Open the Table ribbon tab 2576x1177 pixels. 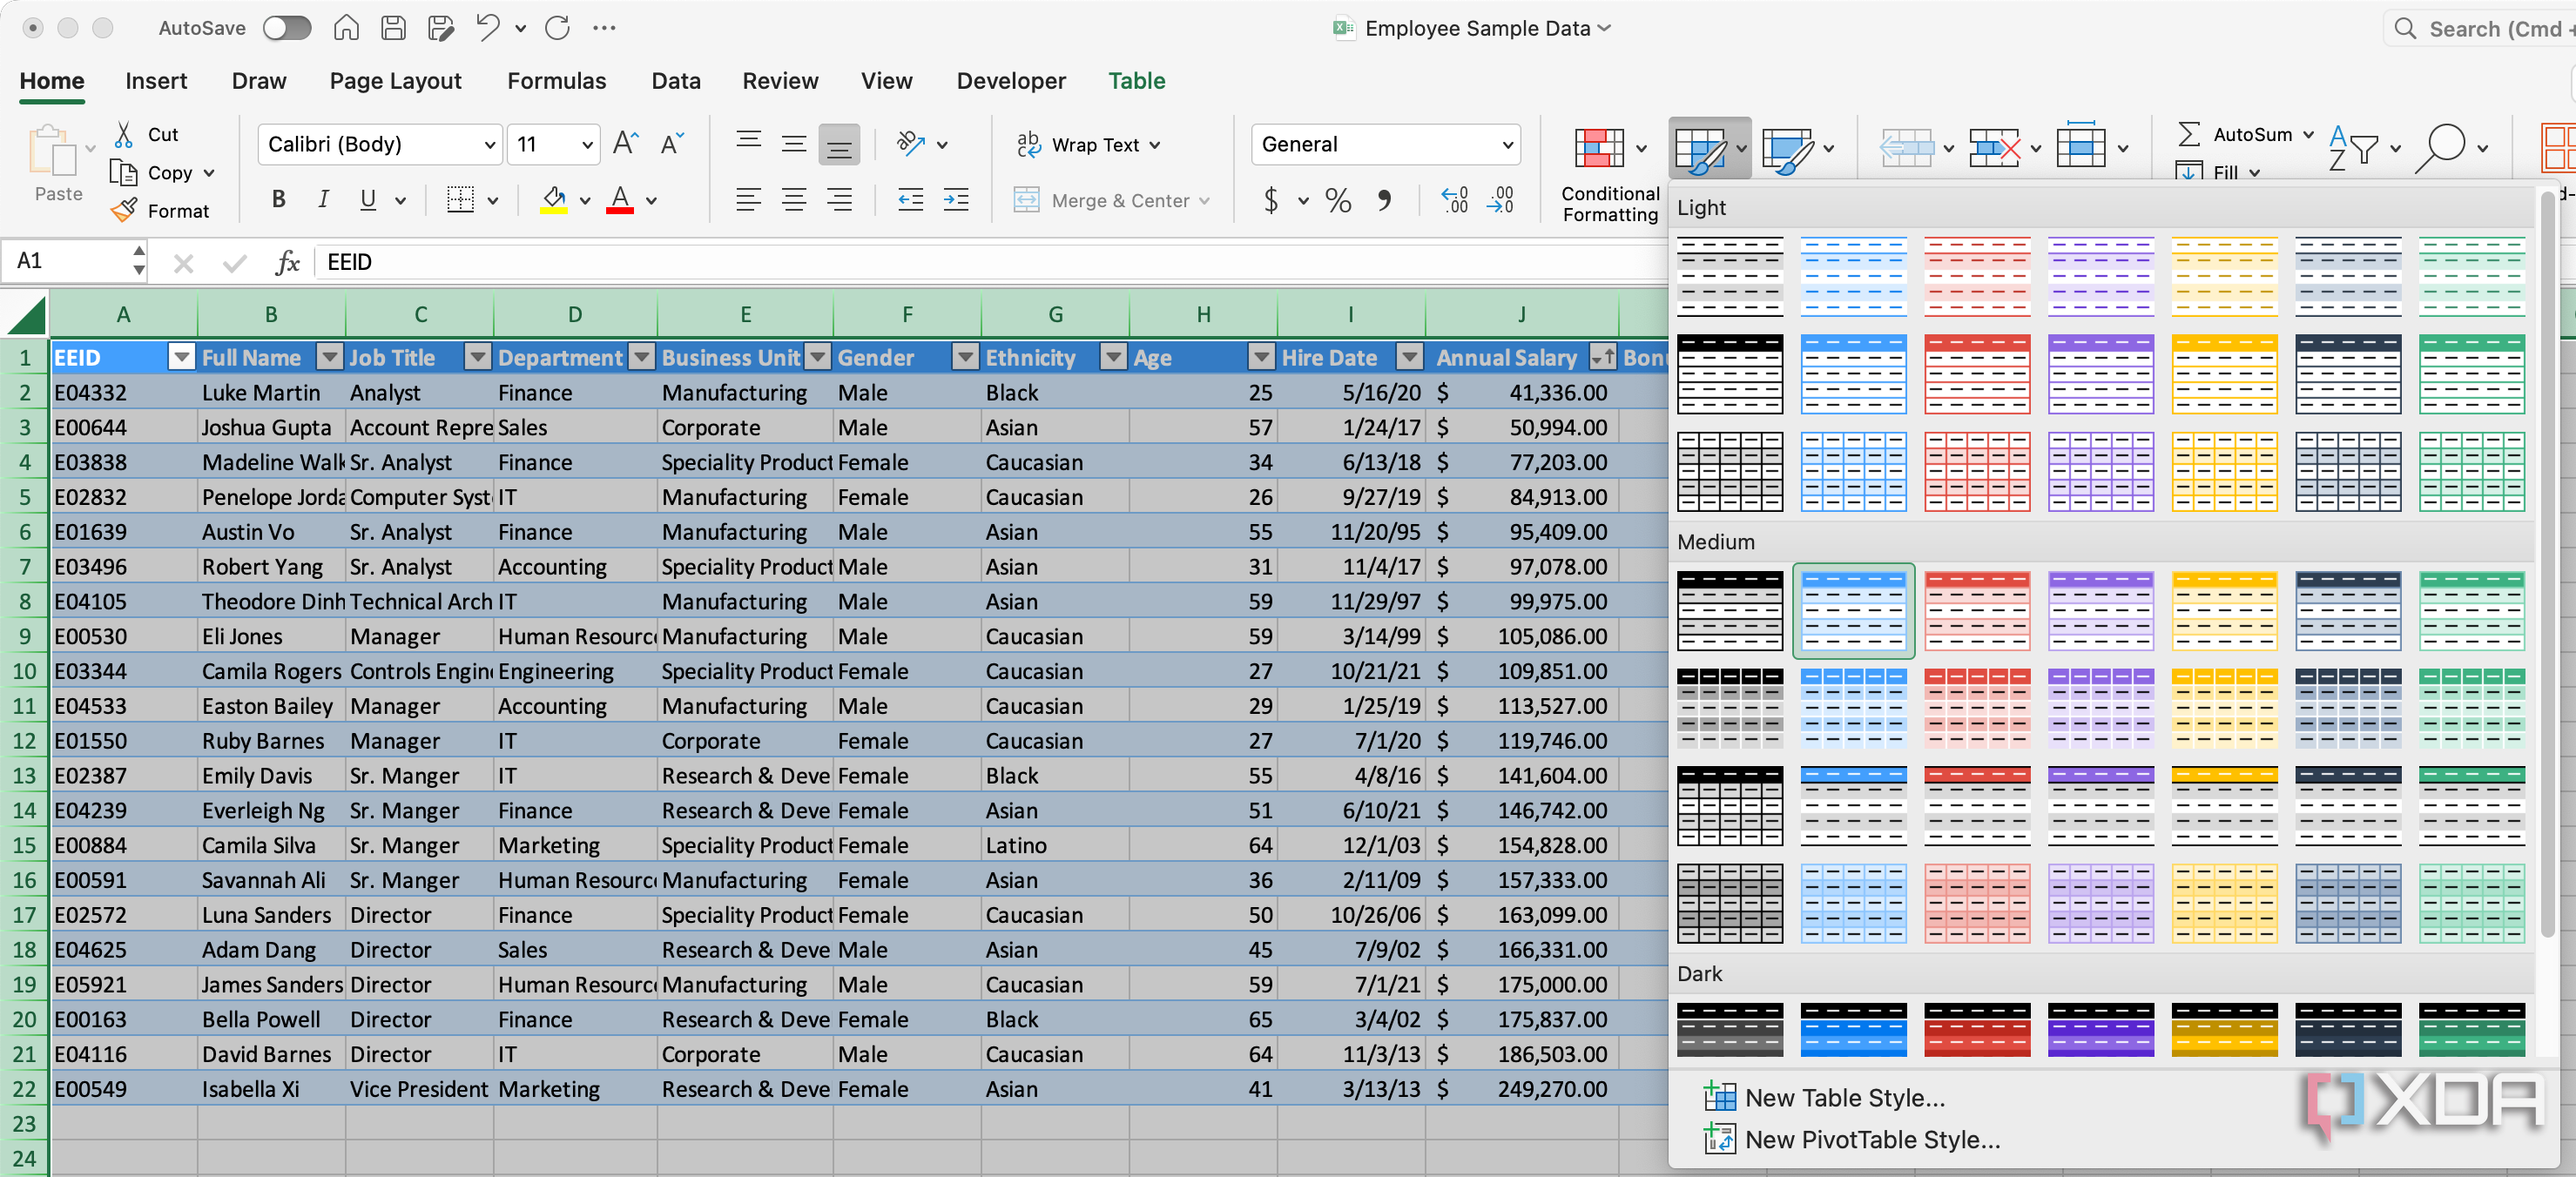click(1136, 81)
